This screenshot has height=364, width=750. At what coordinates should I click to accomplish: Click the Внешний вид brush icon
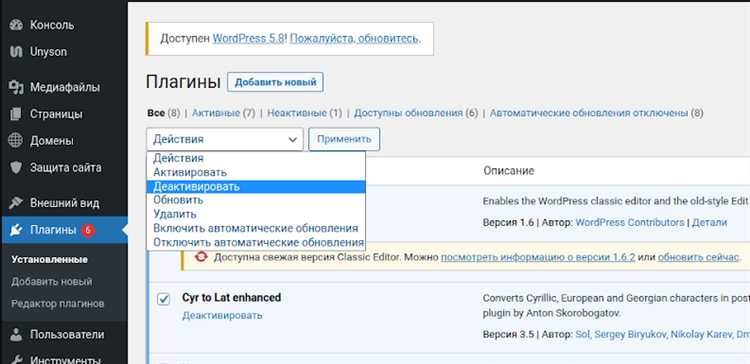click(16, 203)
